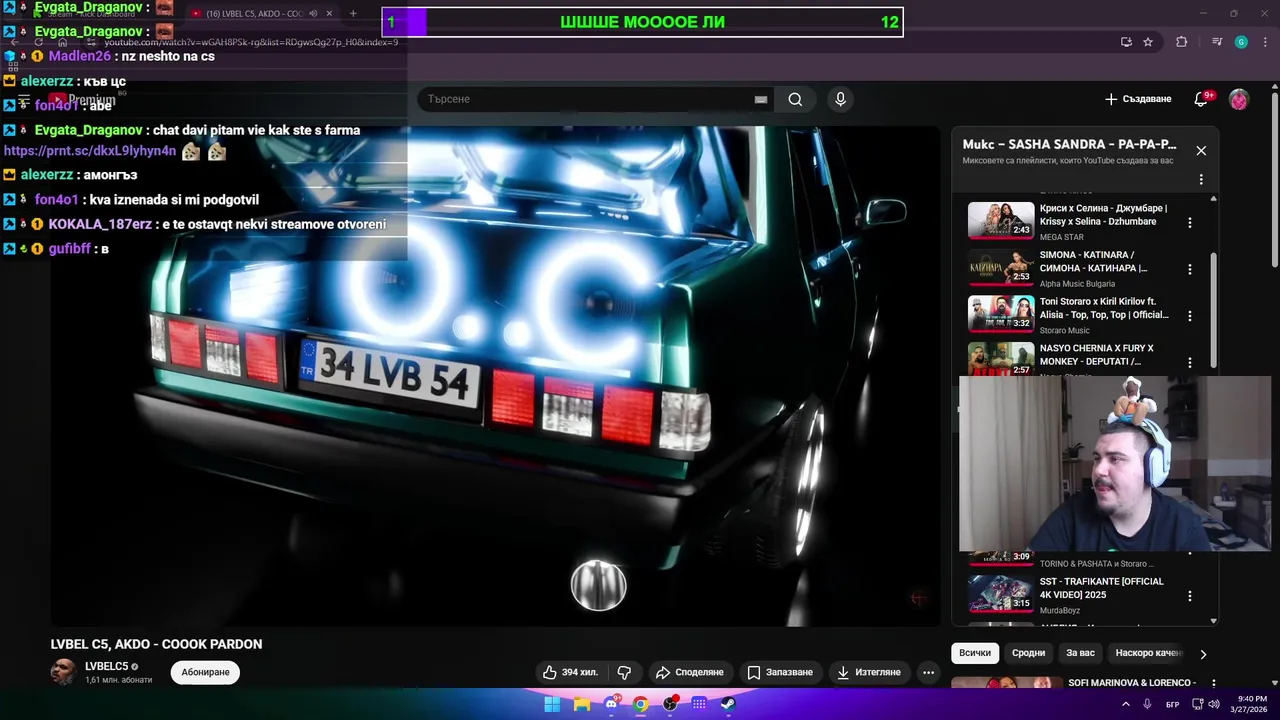Dislike the video
Screen dimensions: 1280x720
(x=624, y=672)
